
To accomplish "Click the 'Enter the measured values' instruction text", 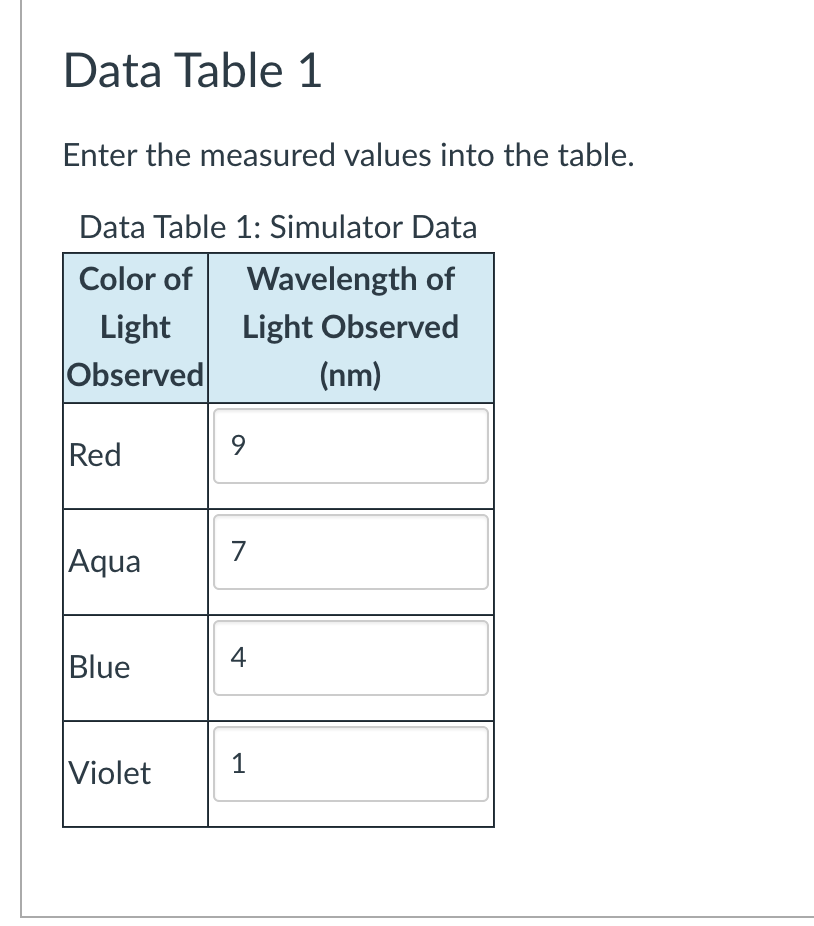I will click(x=349, y=155).
